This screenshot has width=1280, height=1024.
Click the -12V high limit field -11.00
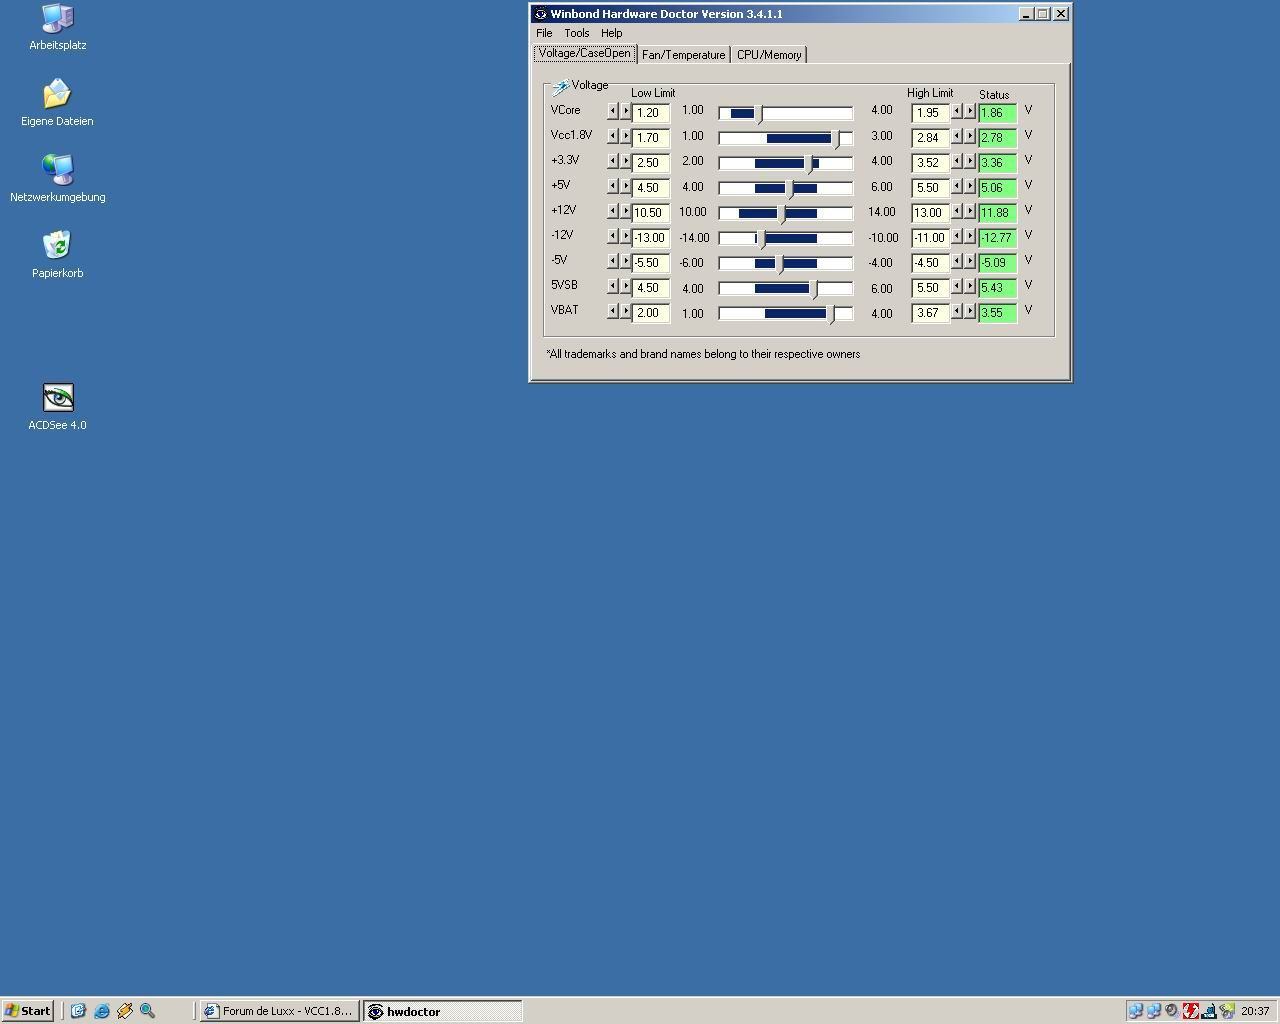[x=930, y=238]
